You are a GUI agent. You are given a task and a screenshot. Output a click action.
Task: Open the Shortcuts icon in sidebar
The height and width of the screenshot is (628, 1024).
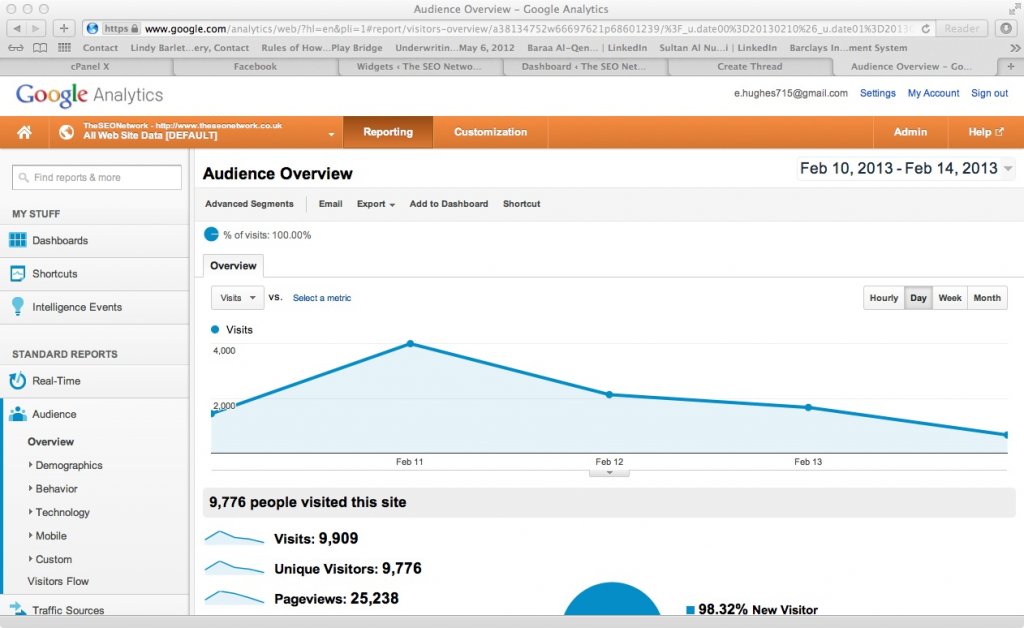[x=18, y=274]
